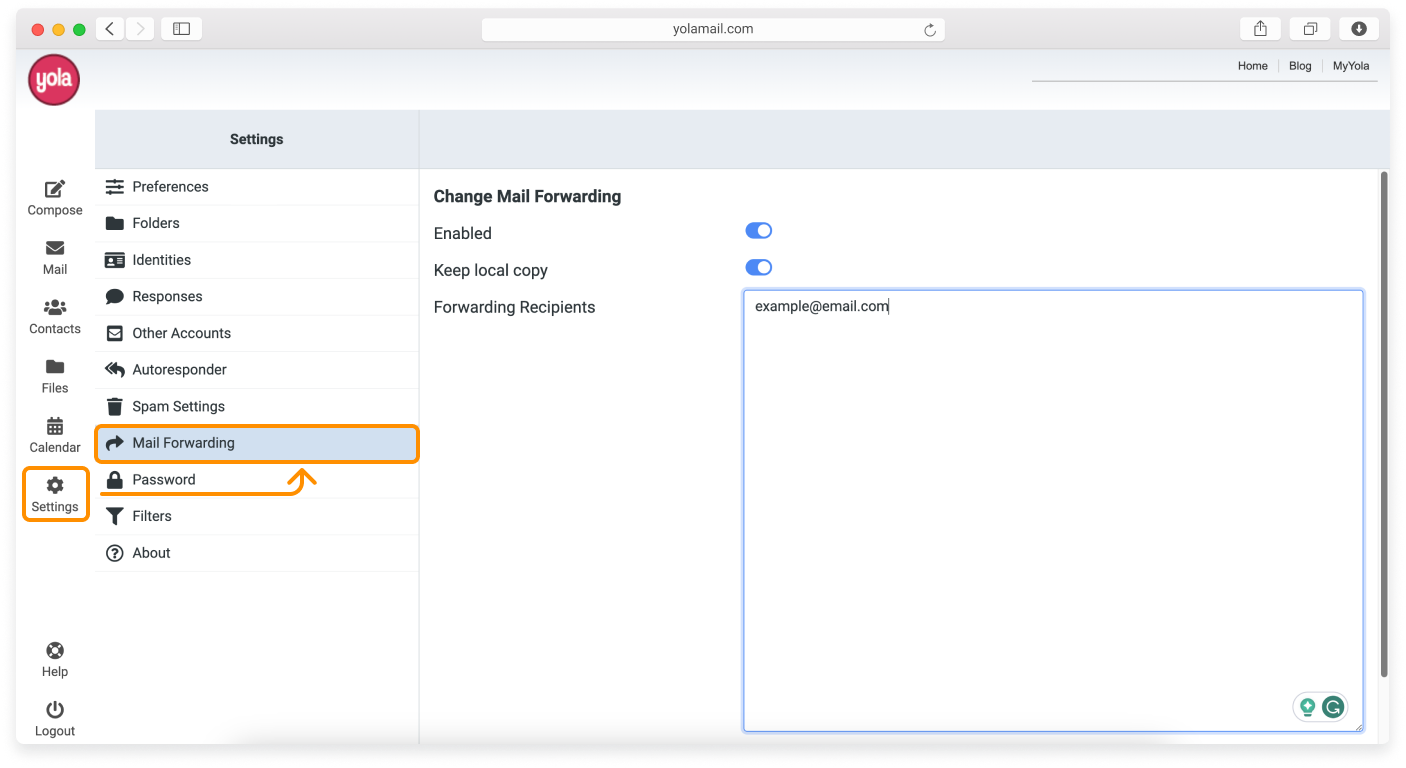Select Mail Forwarding in the settings list
Viewport: 1406px width, 768px height.
pyautogui.click(x=183, y=442)
